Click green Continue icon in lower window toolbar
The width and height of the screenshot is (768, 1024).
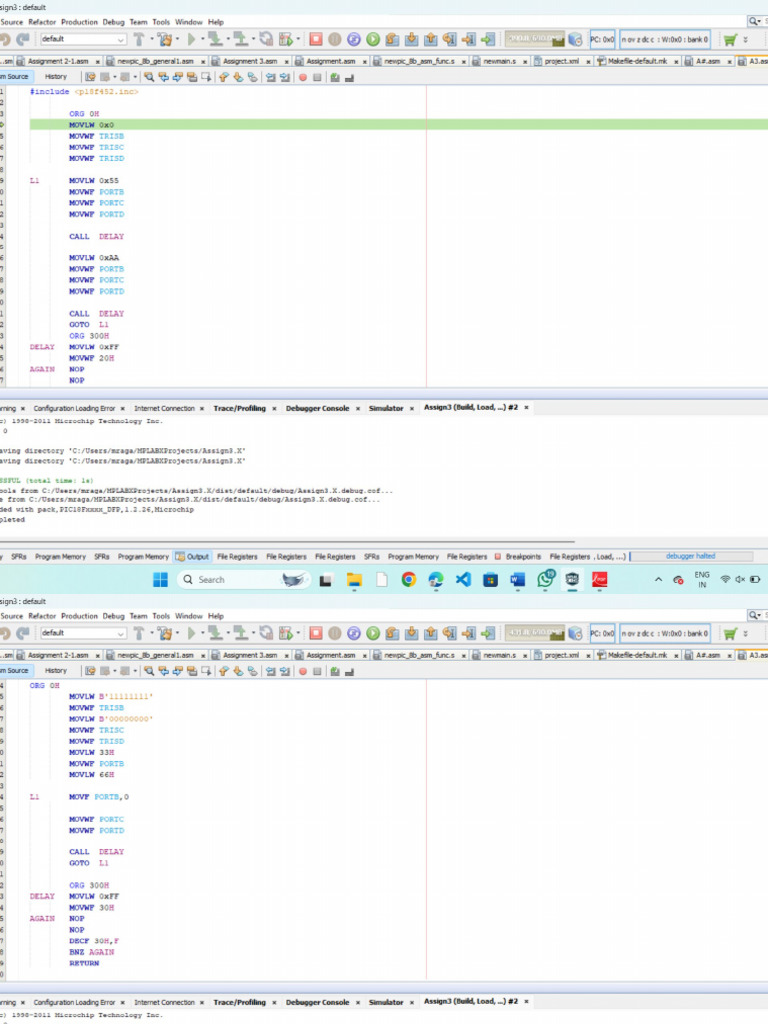(373, 633)
